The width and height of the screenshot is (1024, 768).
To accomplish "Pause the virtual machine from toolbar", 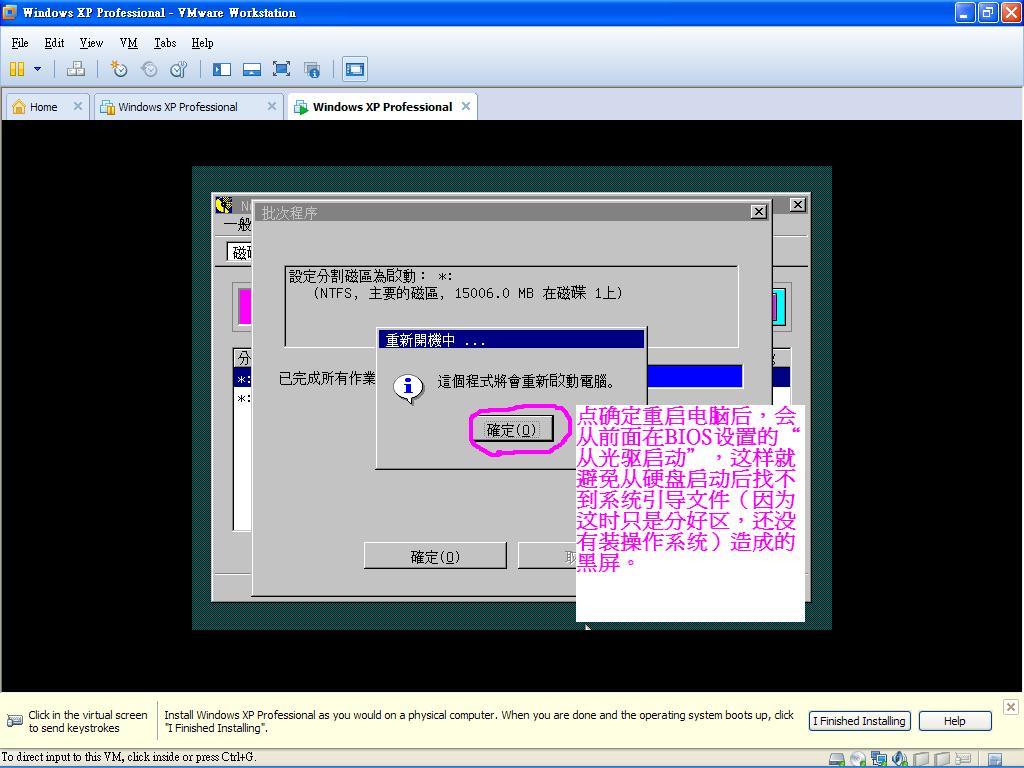I will [17, 69].
